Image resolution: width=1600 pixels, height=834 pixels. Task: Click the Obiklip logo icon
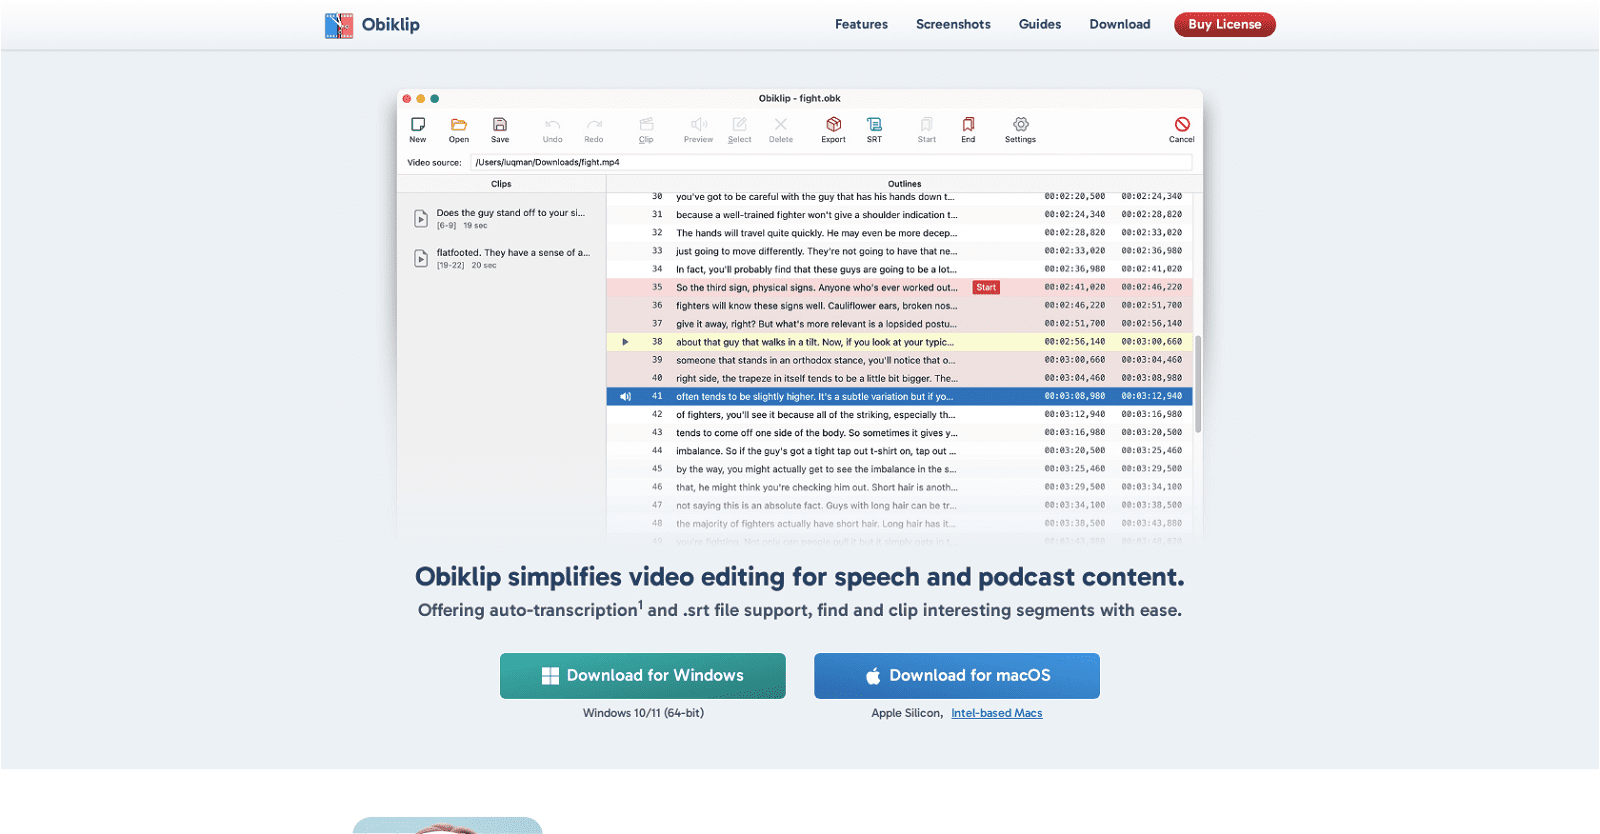[x=339, y=25]
